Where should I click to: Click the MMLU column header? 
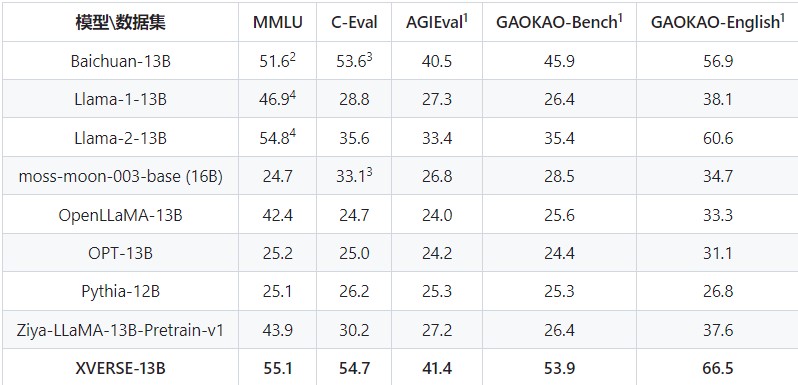pos(277,23)
